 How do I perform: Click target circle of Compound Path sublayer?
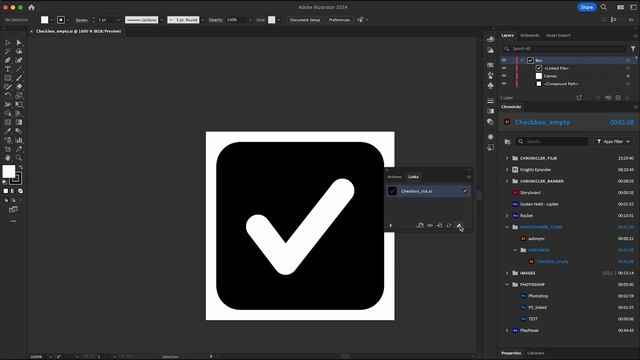click(628, 84)
